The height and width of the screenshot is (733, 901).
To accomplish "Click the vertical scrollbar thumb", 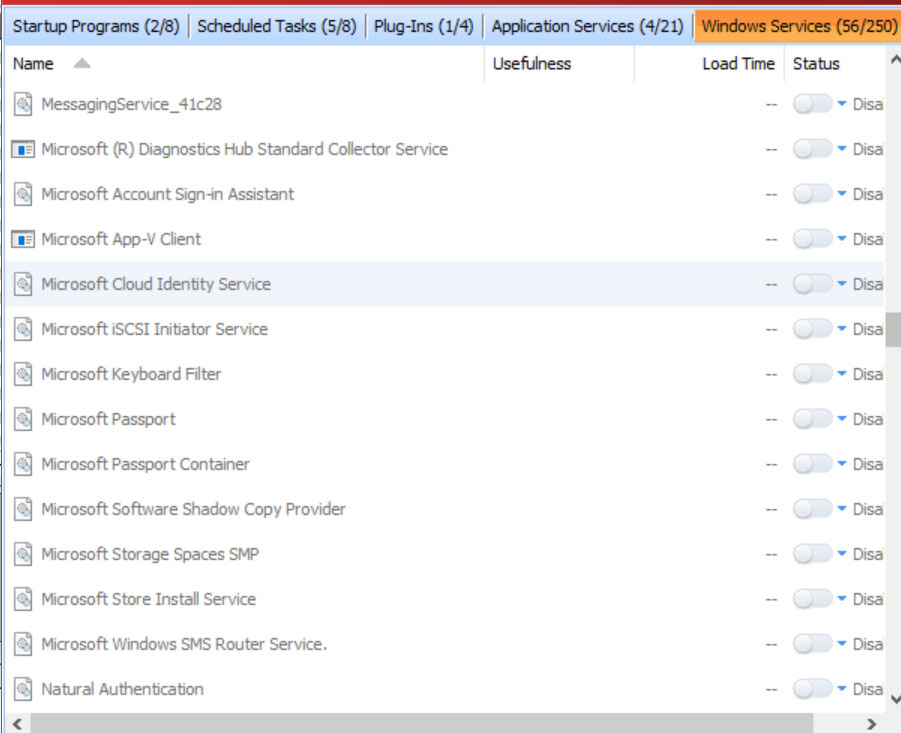I will pos(893,330).
